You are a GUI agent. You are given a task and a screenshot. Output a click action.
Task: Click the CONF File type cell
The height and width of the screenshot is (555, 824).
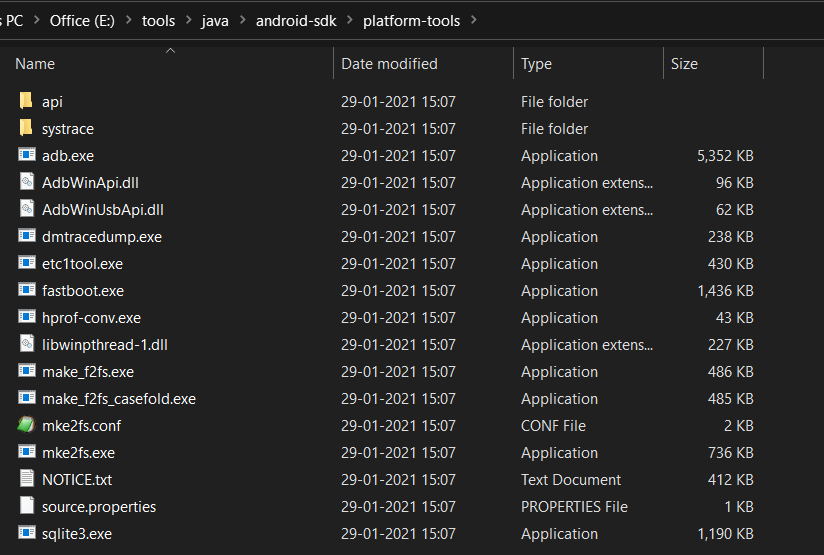(x=553, y=426)
